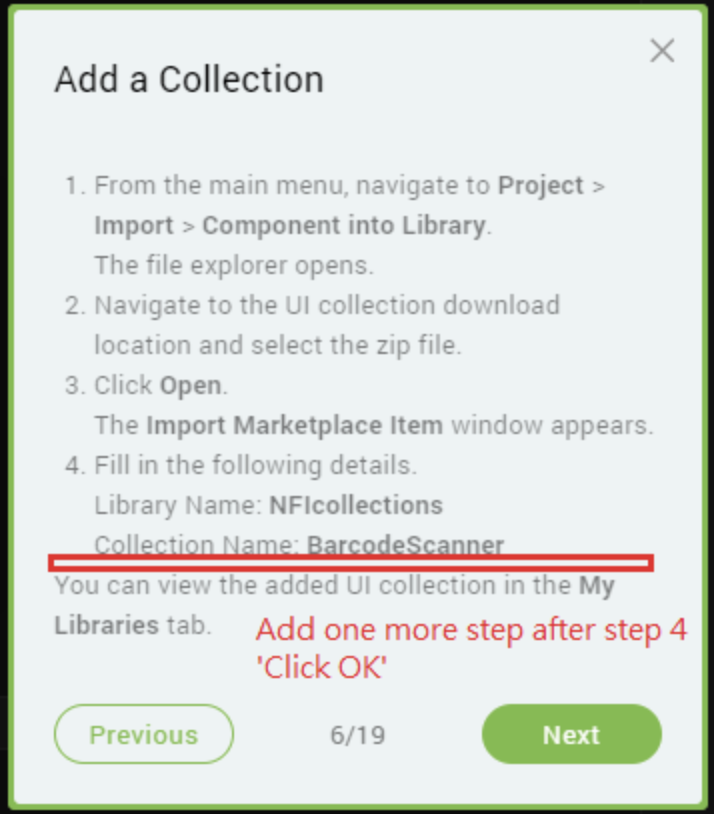Click the bold Import text
Image resolution: width=714 pixels, height=814 pixels.
134,225
